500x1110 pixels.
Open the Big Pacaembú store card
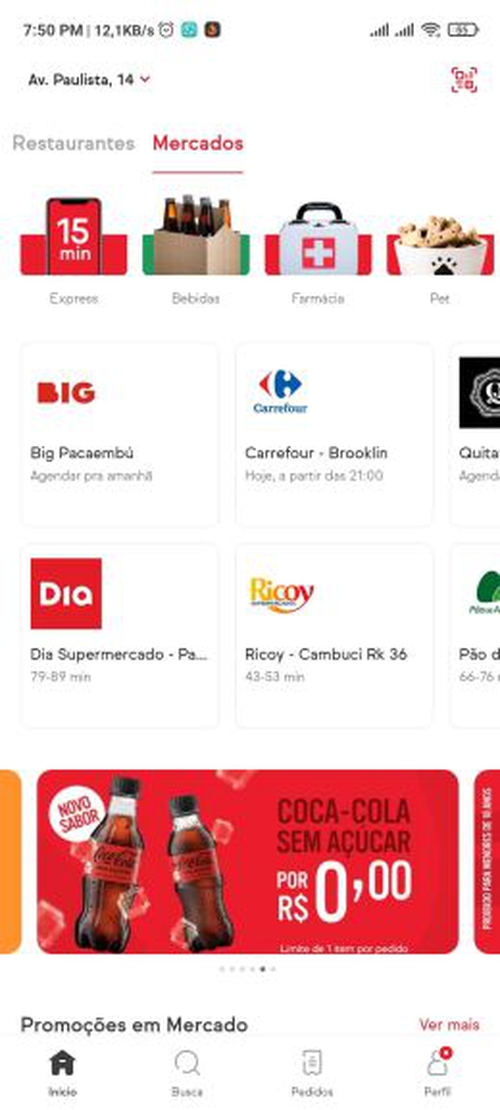pyautogui.click(x=120, y=435)
